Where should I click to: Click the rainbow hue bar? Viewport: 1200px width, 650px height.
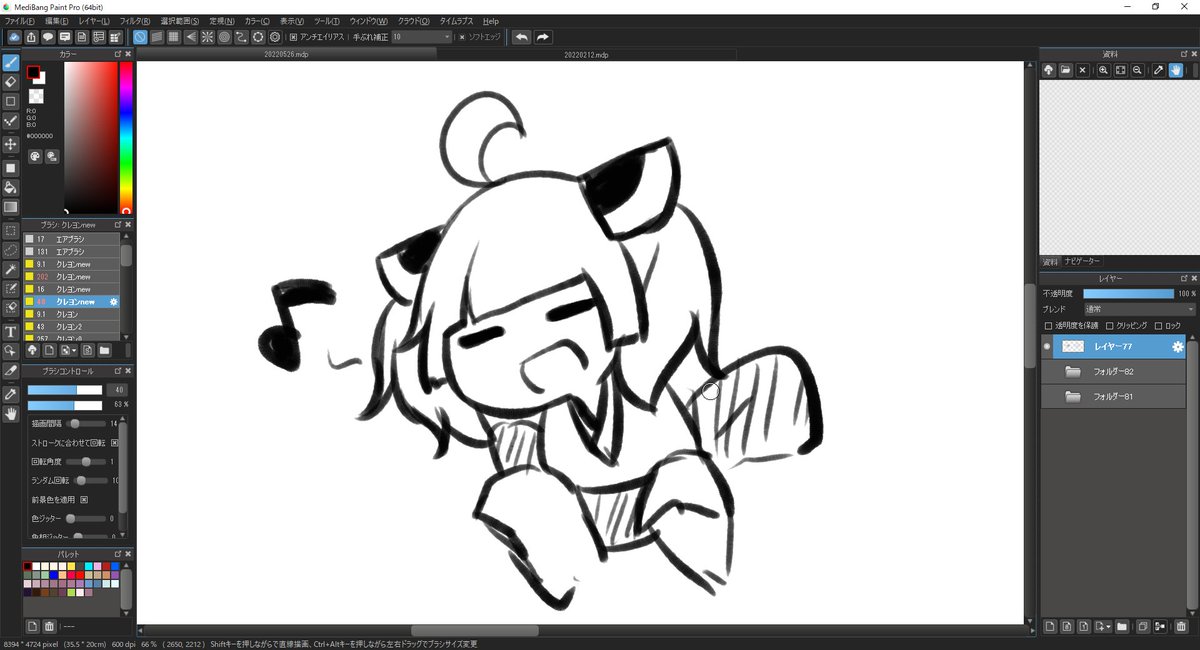[x=126, y=137]
